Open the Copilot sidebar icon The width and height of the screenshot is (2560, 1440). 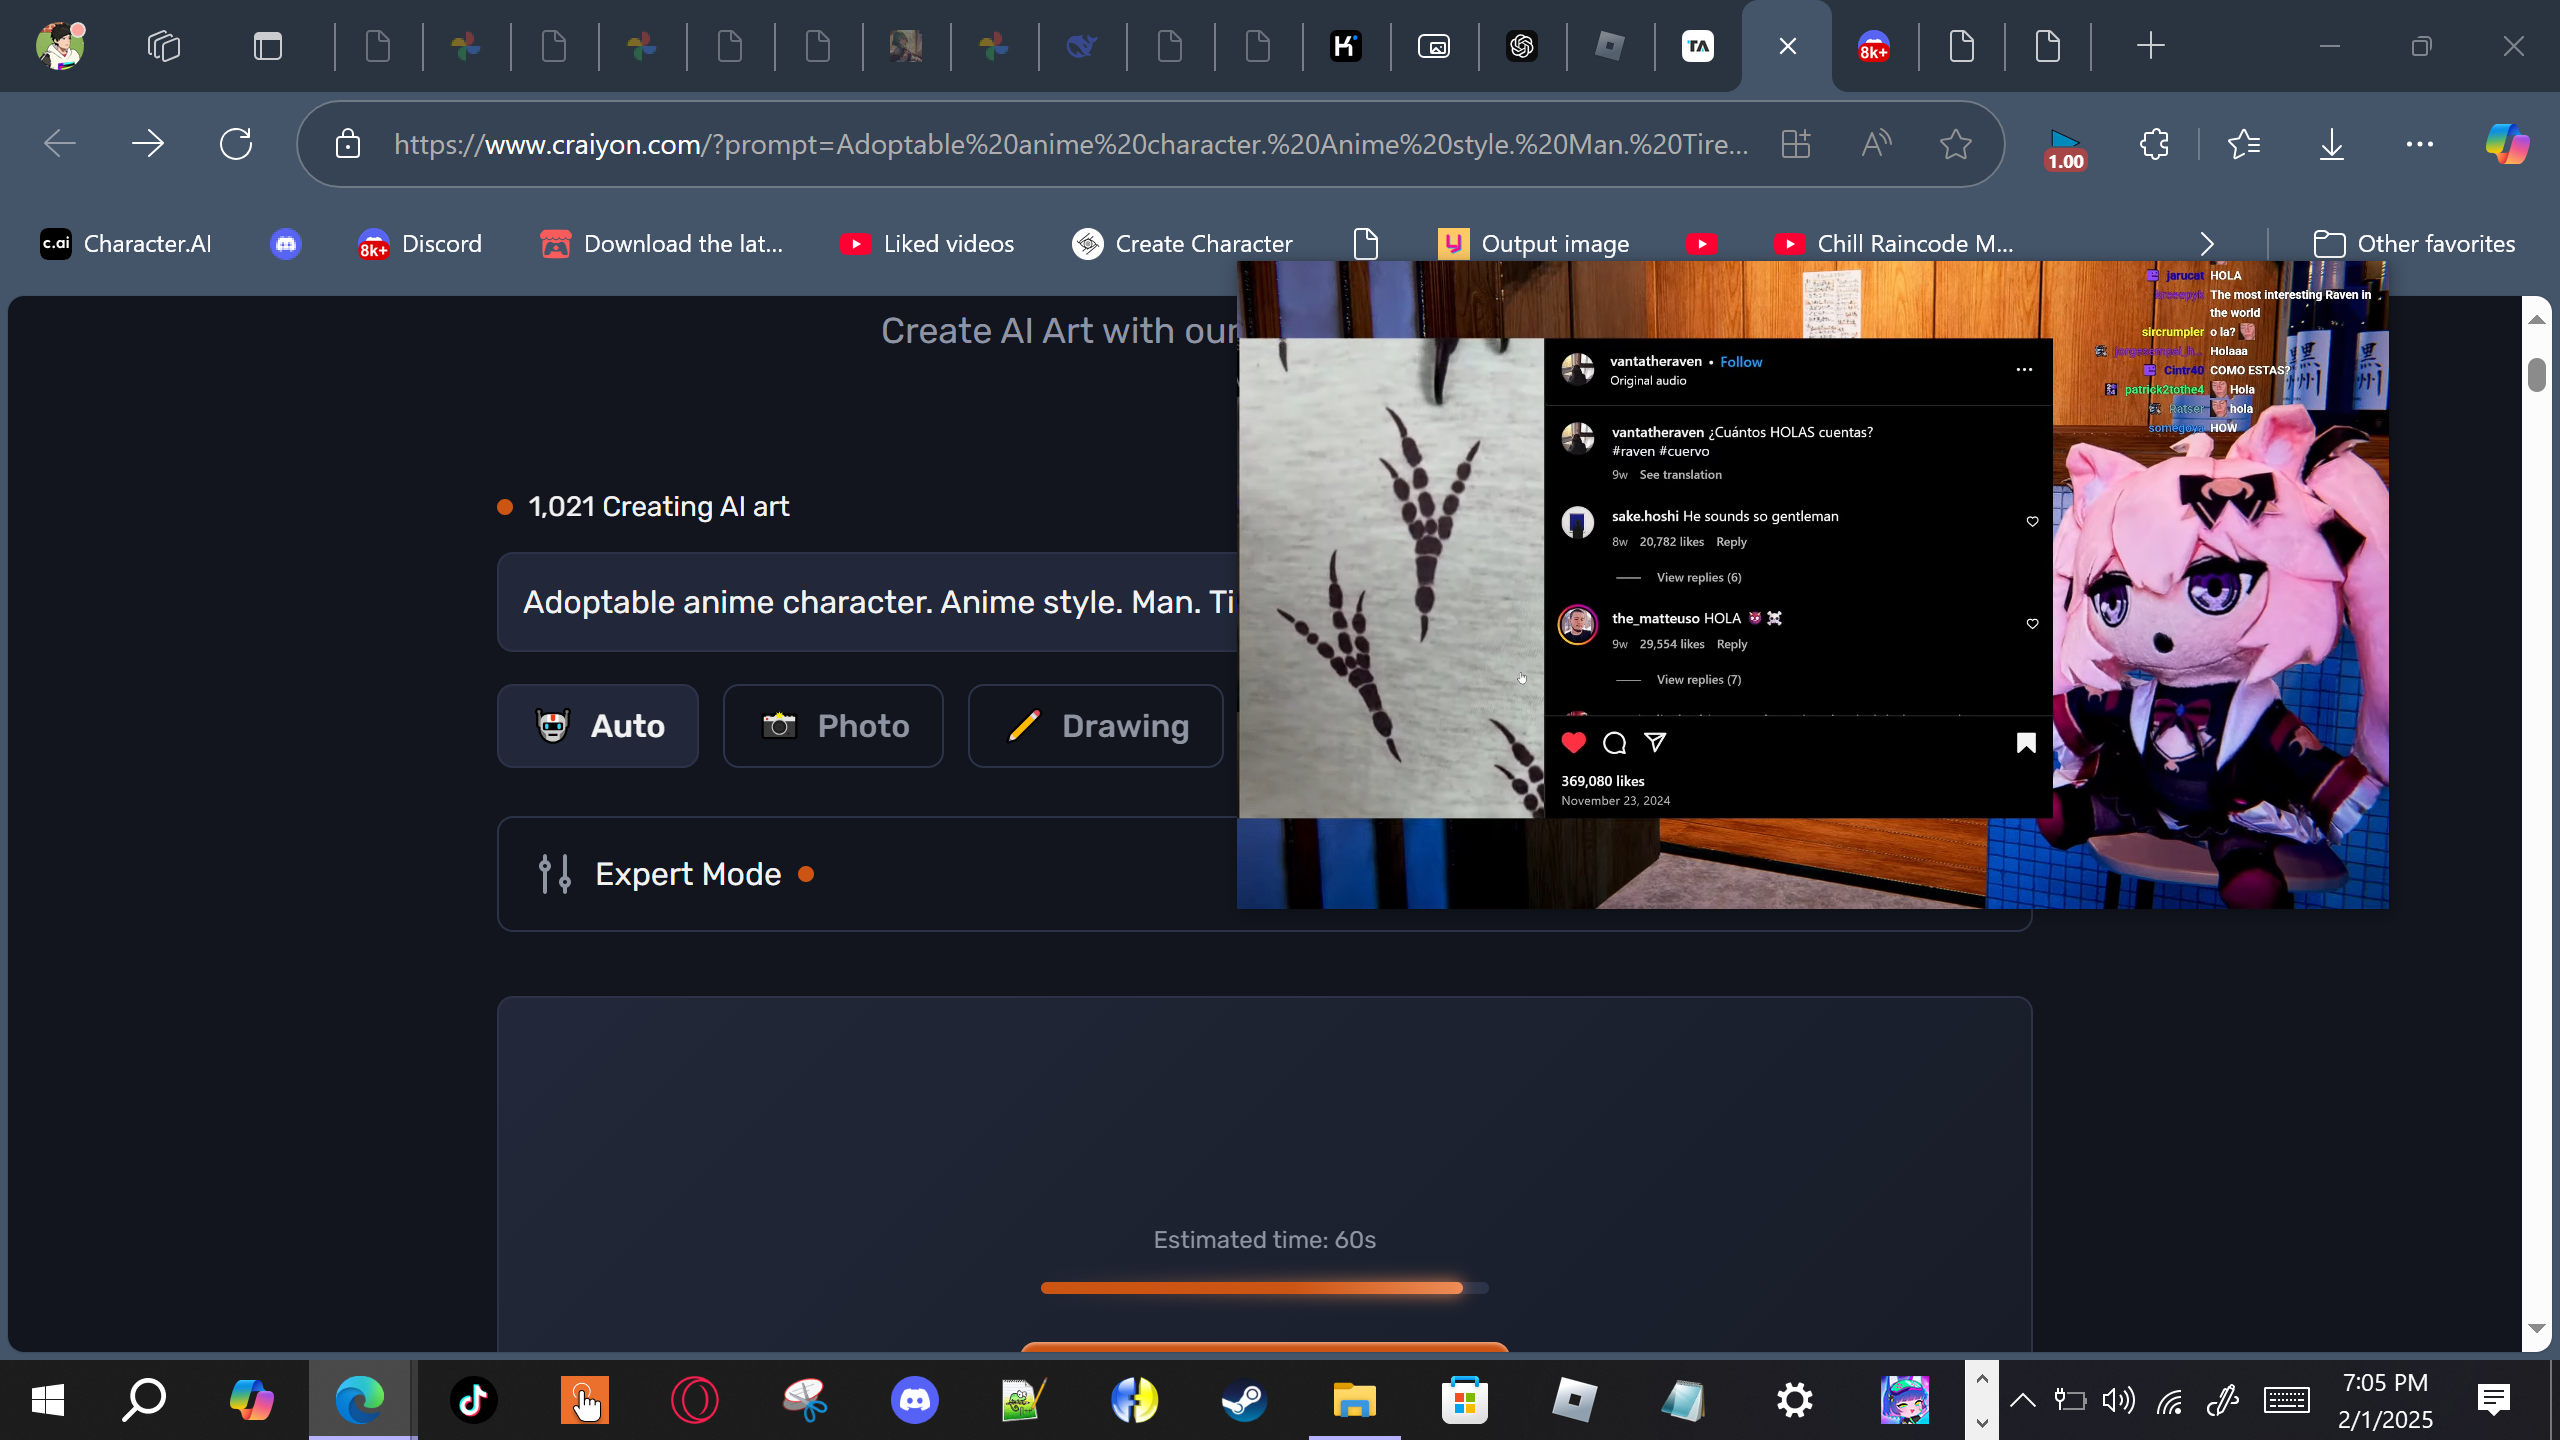point(2507,144)
